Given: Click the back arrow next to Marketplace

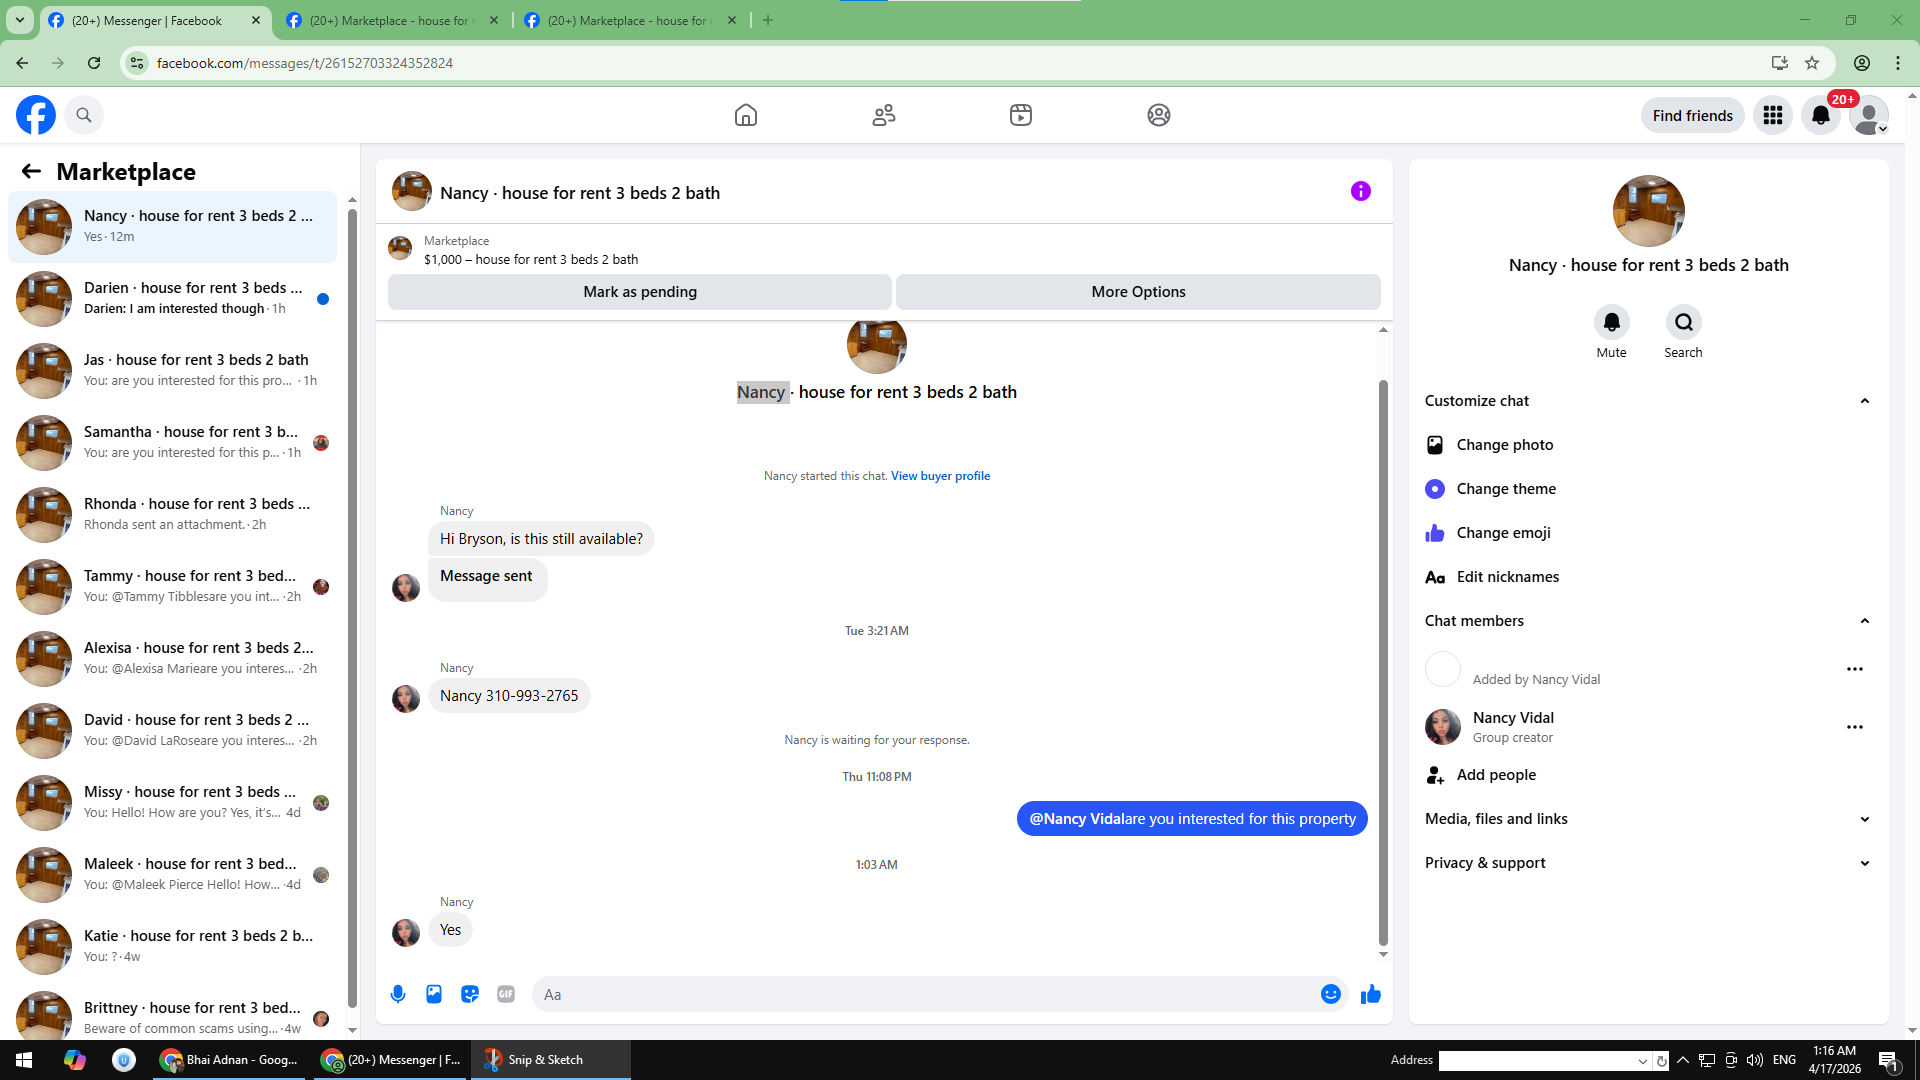Looking at the screenshot, I should point(31,171).
